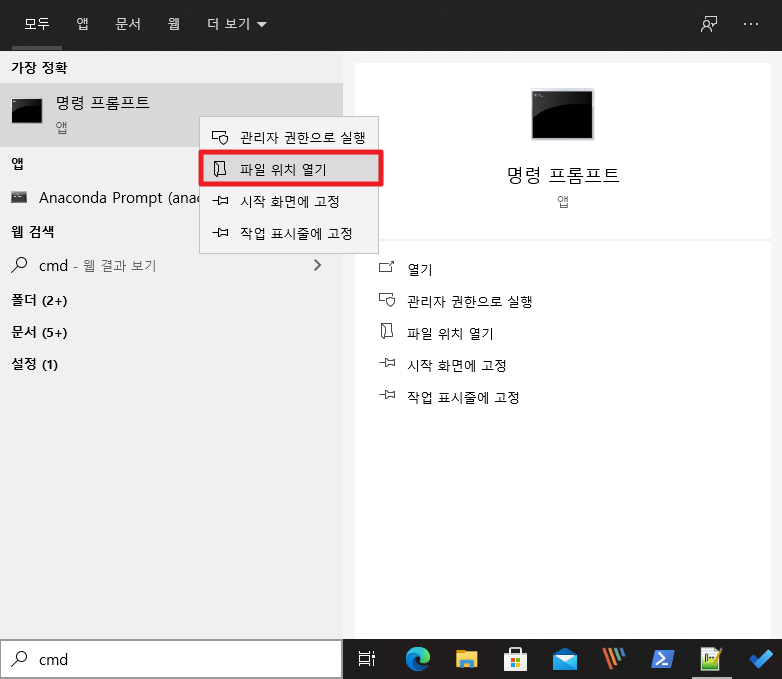Click file location icon in context menu

click(x=220, y=169)
